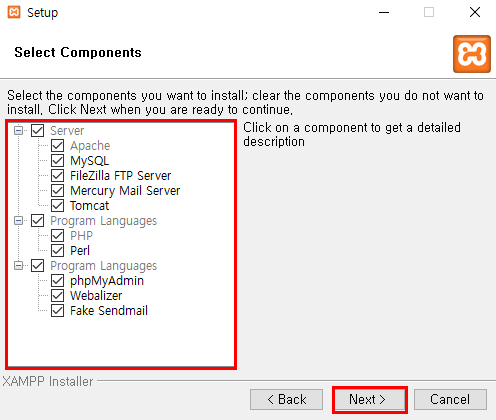This screenshot has height=420, width=496.
Task: Go to the Next step
Action: [x=370, y=399]
